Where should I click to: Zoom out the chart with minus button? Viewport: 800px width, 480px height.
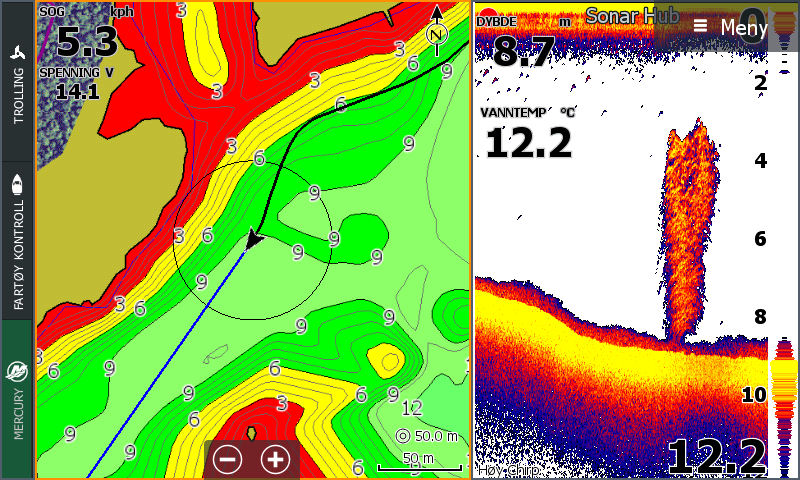pos(228,460)
